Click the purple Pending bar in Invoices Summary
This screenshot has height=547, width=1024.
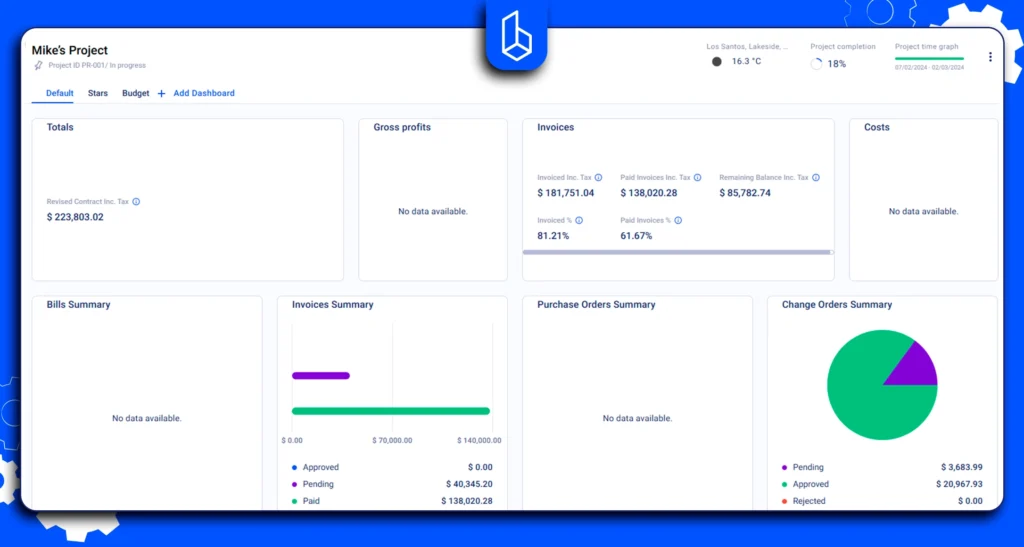coord(321,375)
